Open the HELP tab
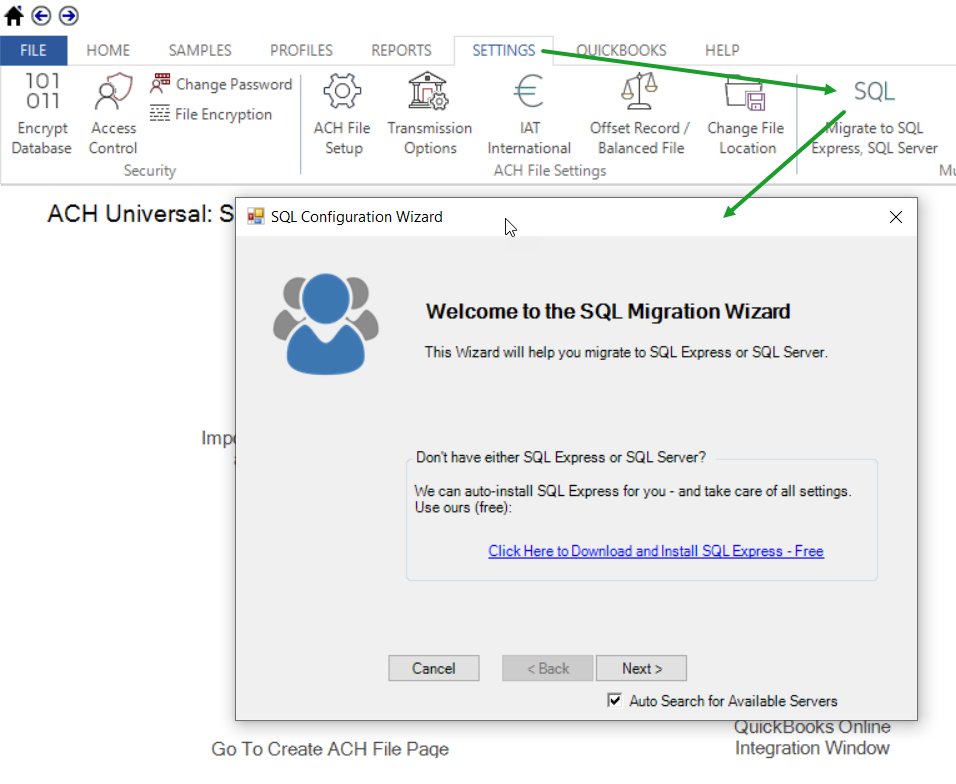Screen dimensions: 956x784 tap(721, 50)
